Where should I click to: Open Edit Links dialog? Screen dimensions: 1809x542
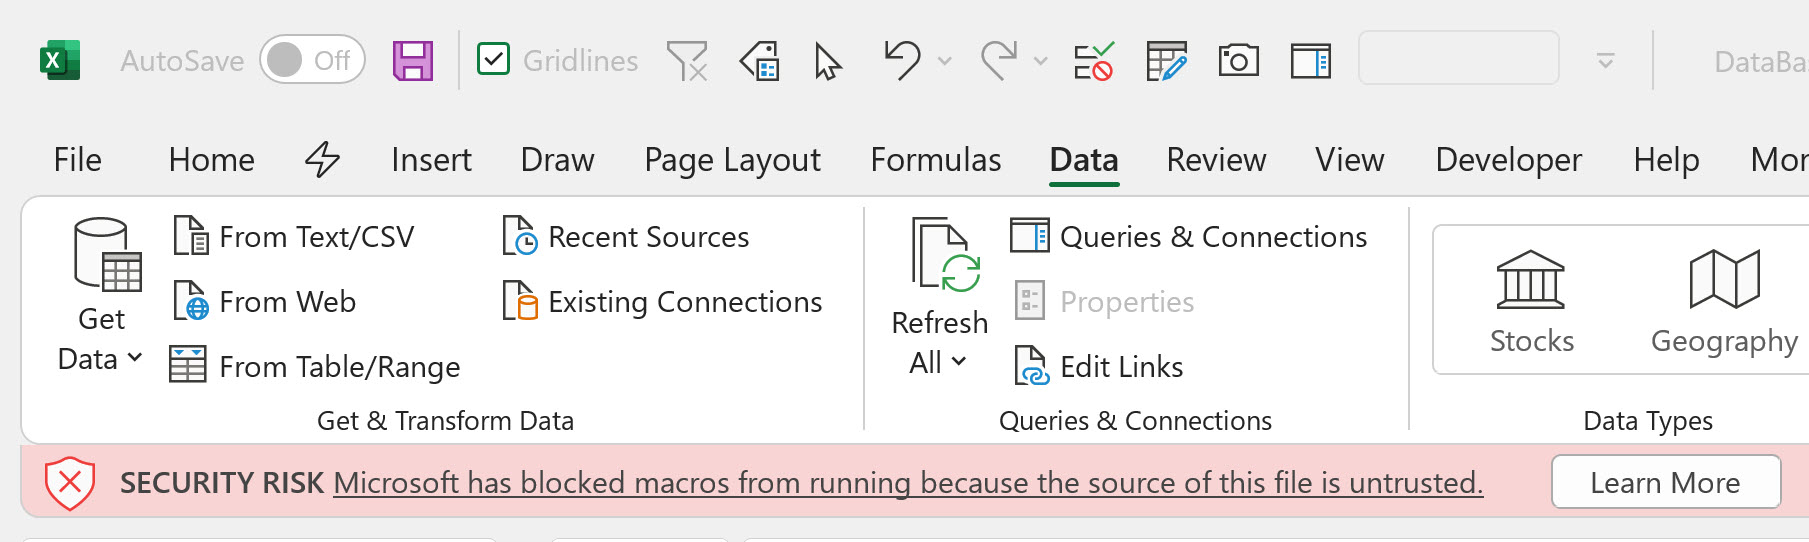tap(1100, 367)
